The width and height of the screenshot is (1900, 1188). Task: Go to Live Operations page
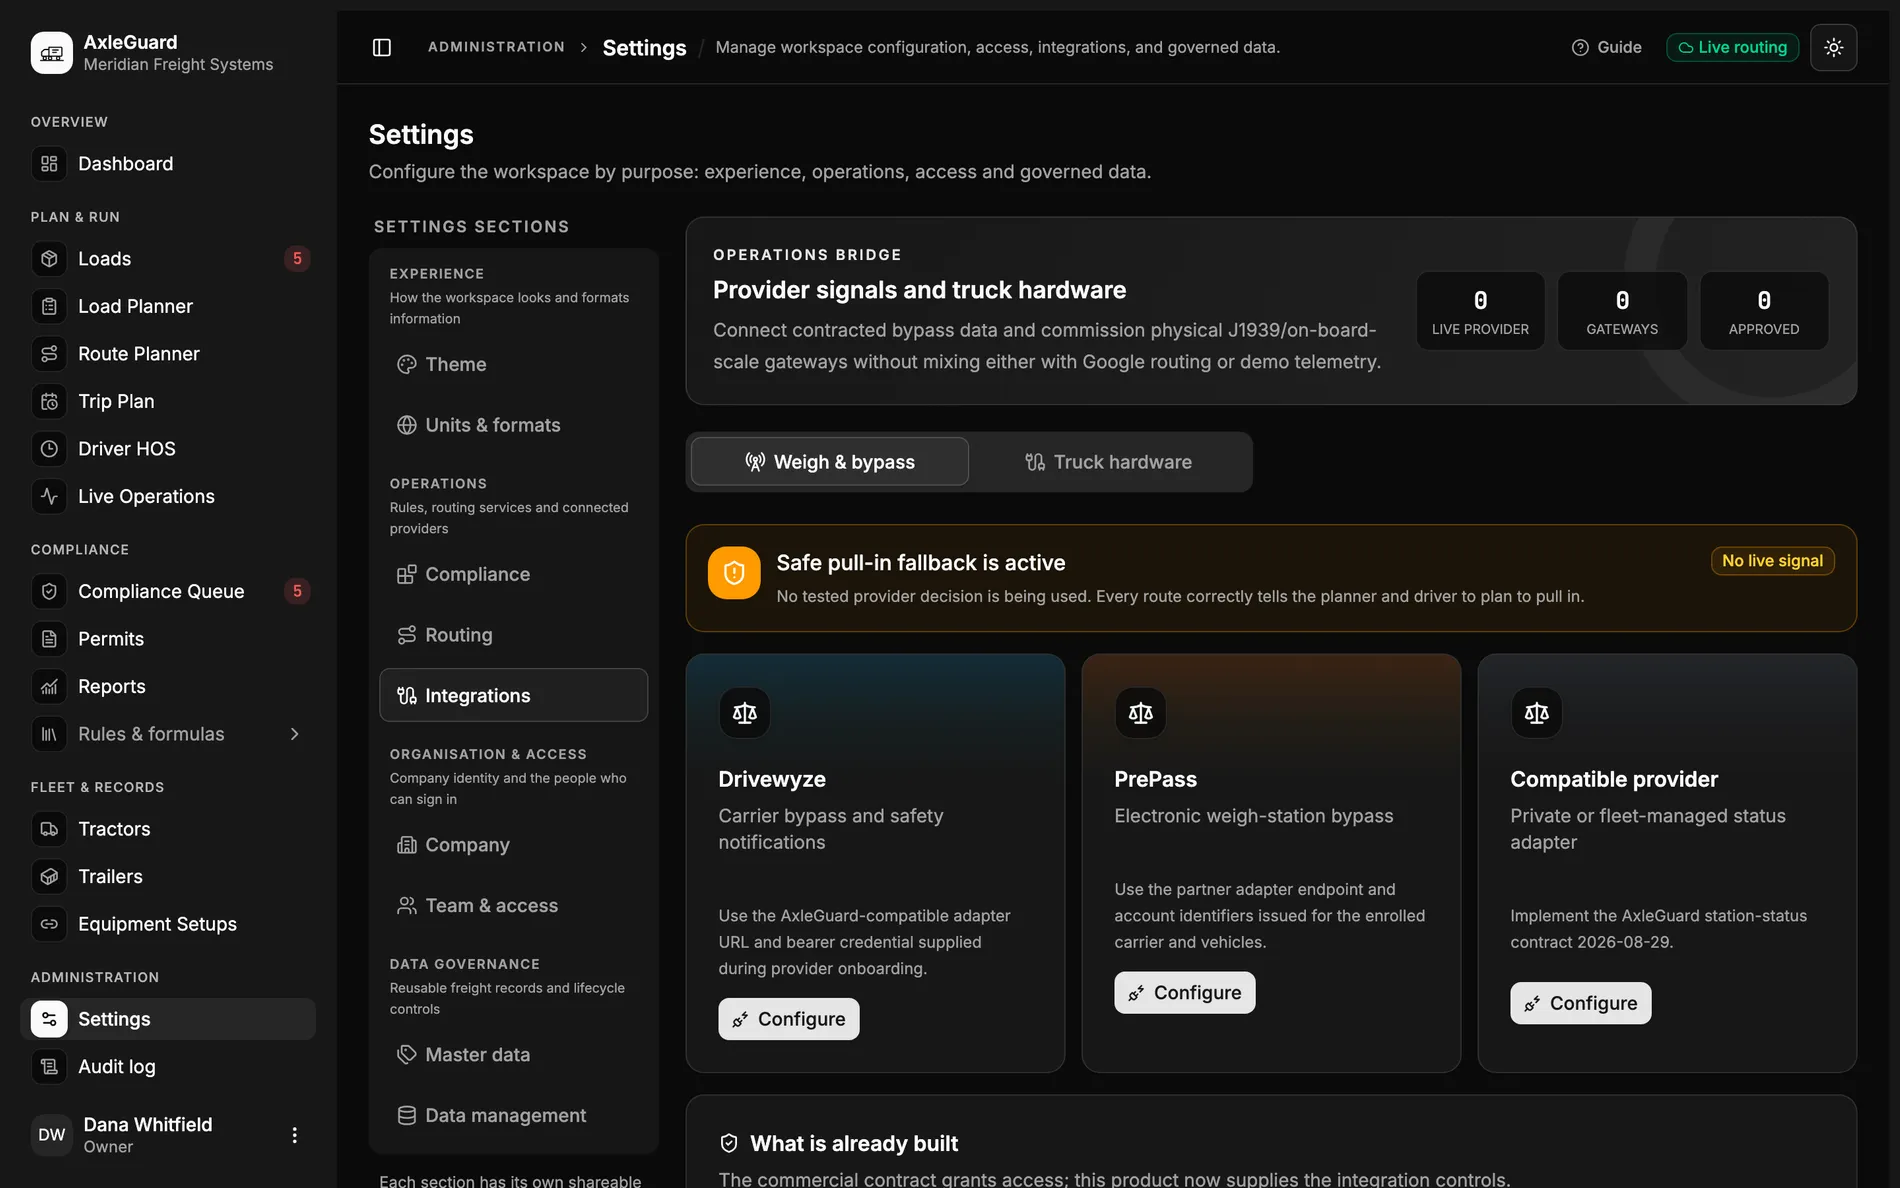click(168, 496)
